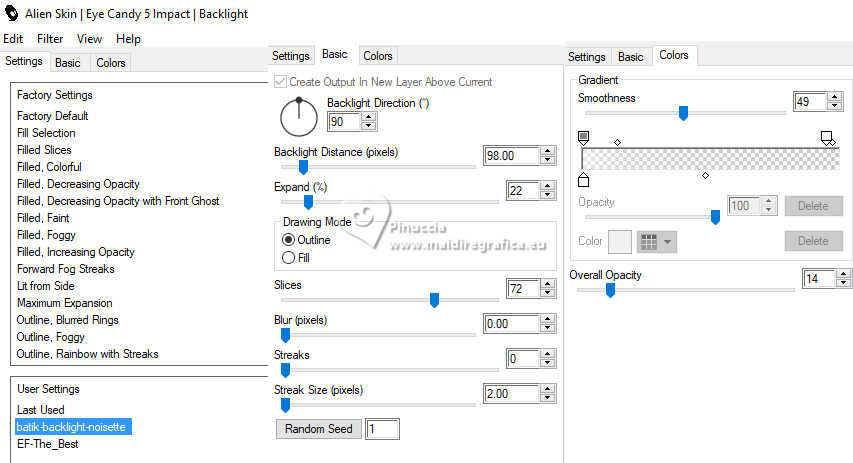Click the Slices slider handle
Screen dimensions: 853x463
(x=434, y=300)
